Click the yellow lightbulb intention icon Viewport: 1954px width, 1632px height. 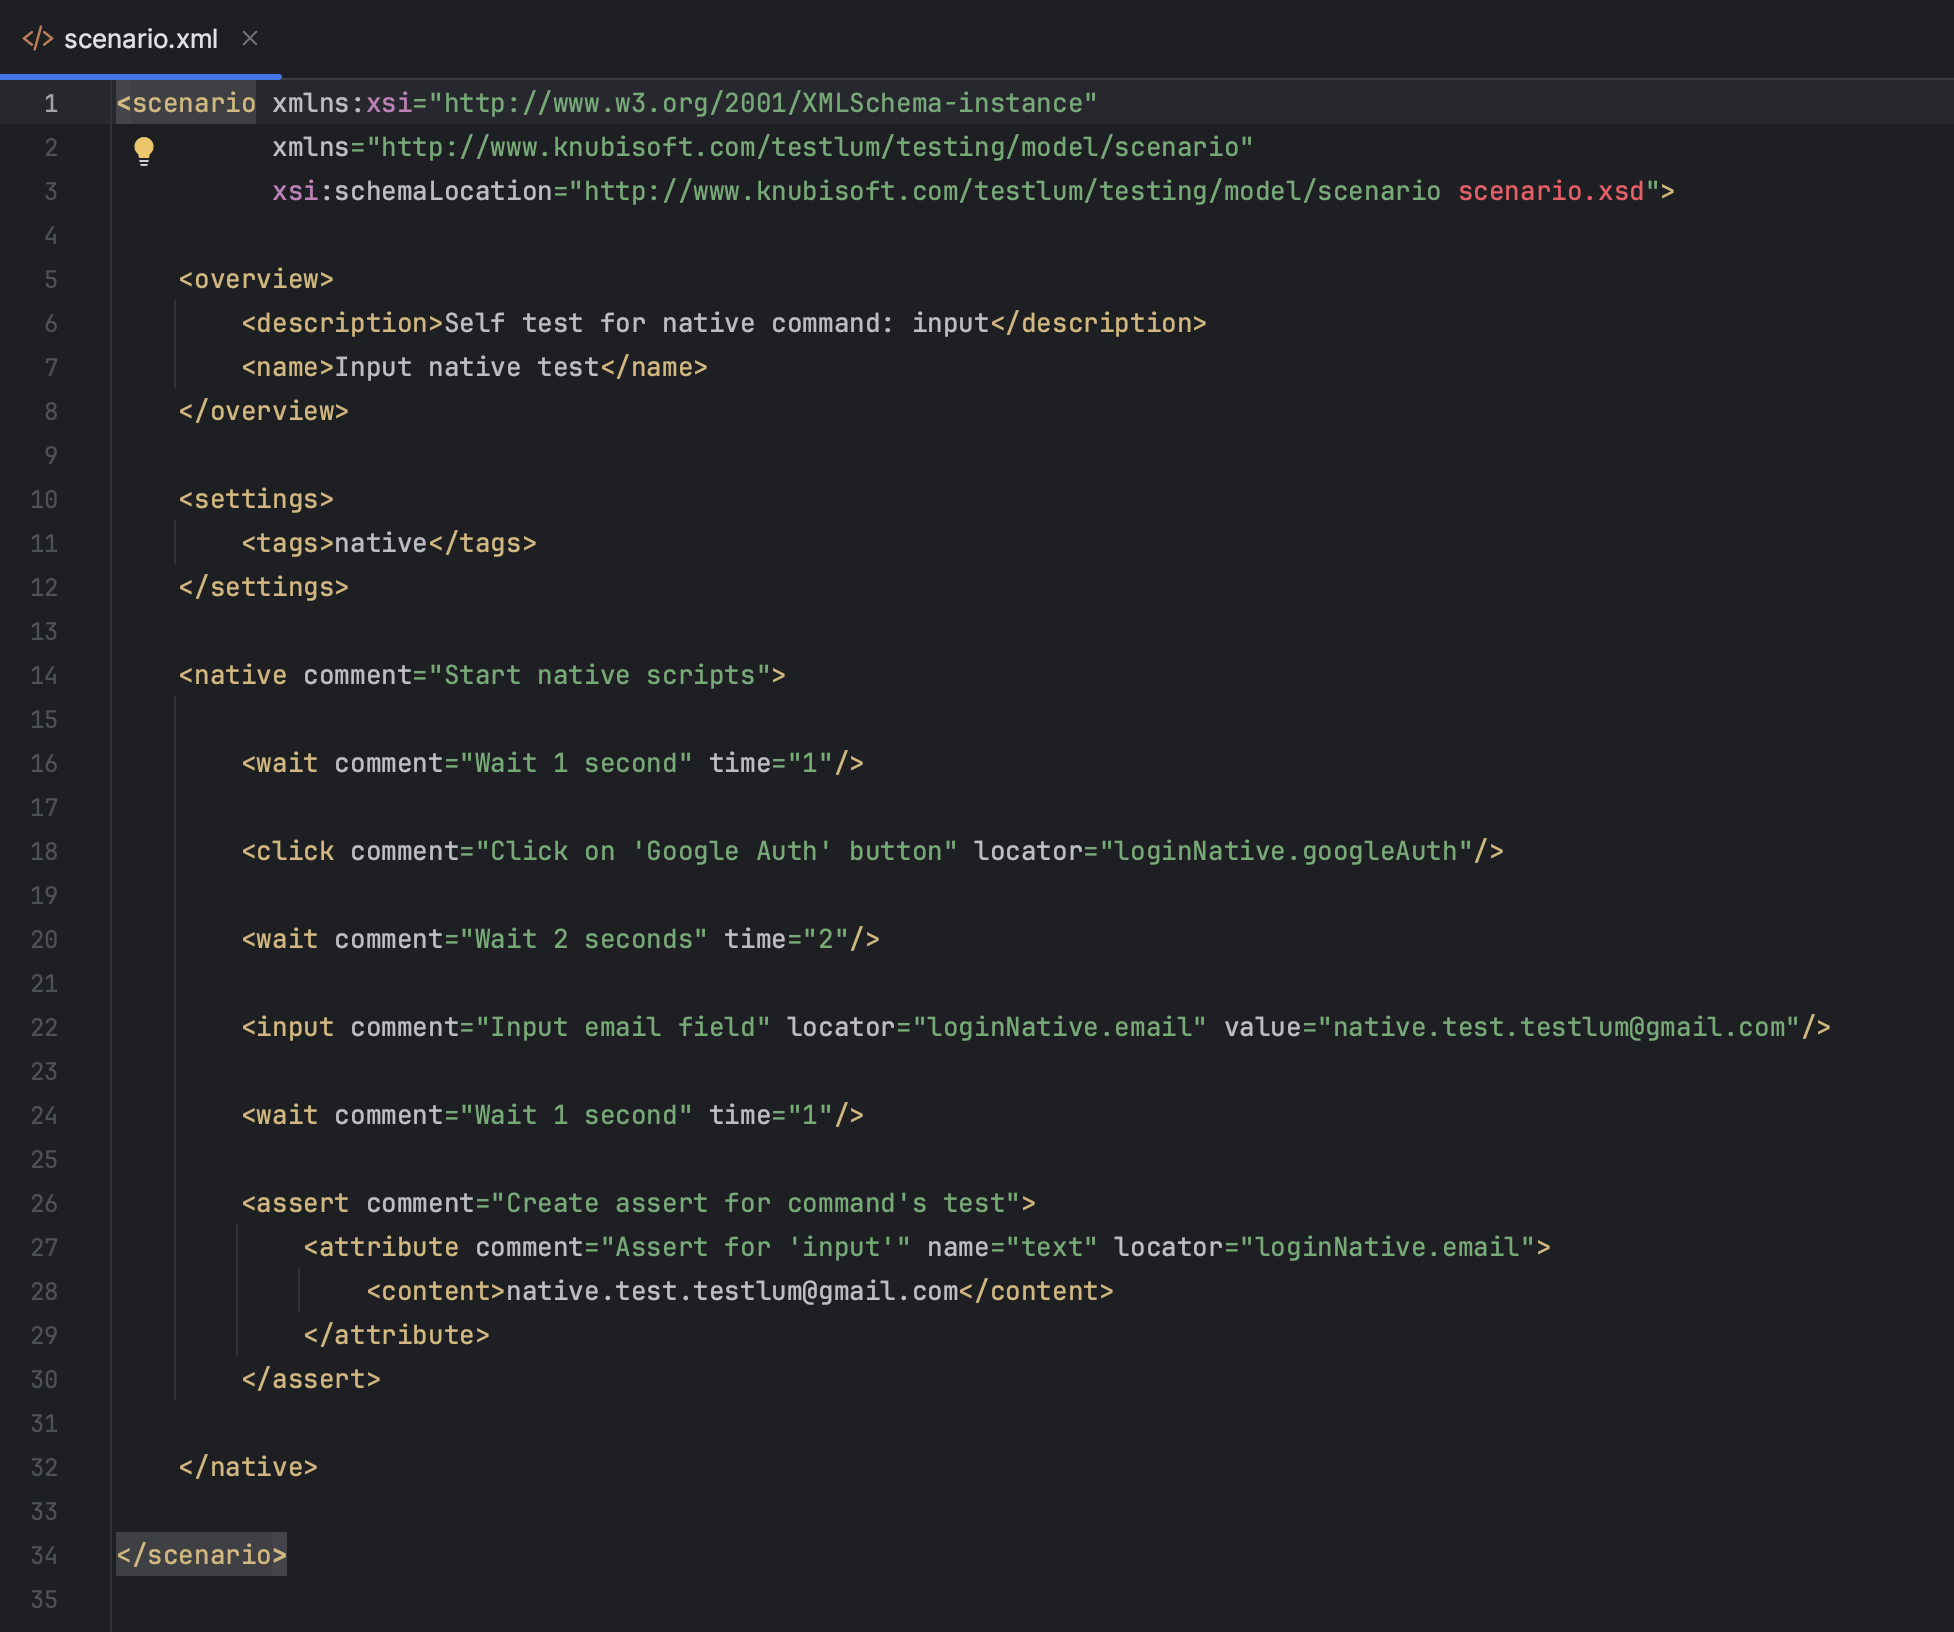tap(144, 150)
